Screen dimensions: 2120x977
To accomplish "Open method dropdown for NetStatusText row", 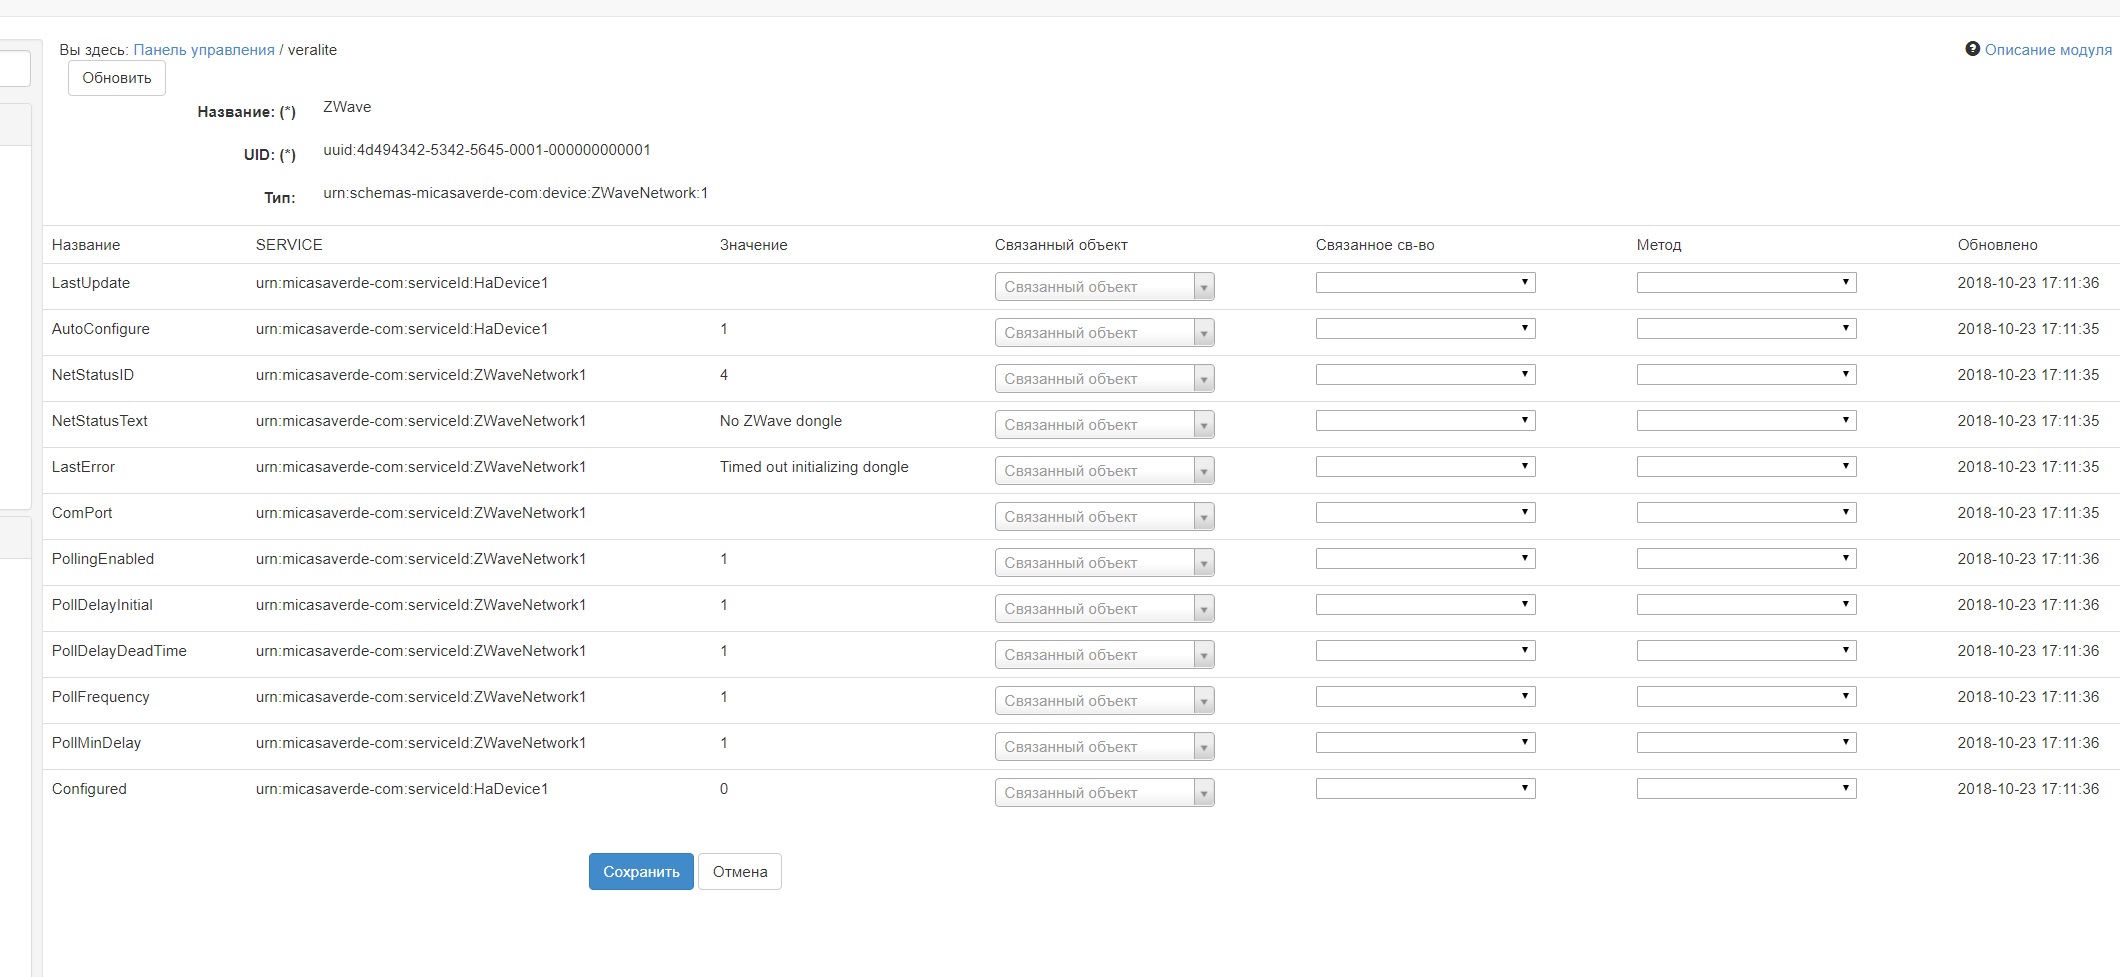I will point(1746,421).
